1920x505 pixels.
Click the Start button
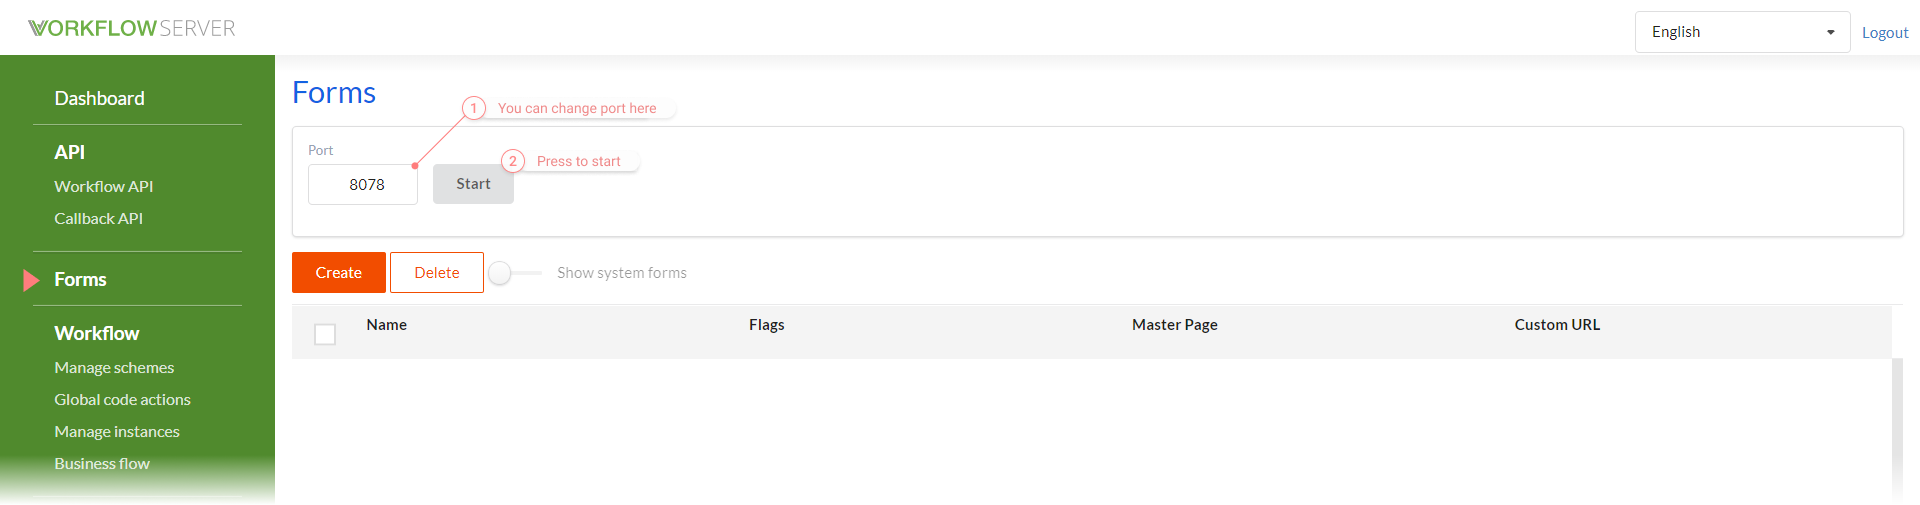coord(473,184)
